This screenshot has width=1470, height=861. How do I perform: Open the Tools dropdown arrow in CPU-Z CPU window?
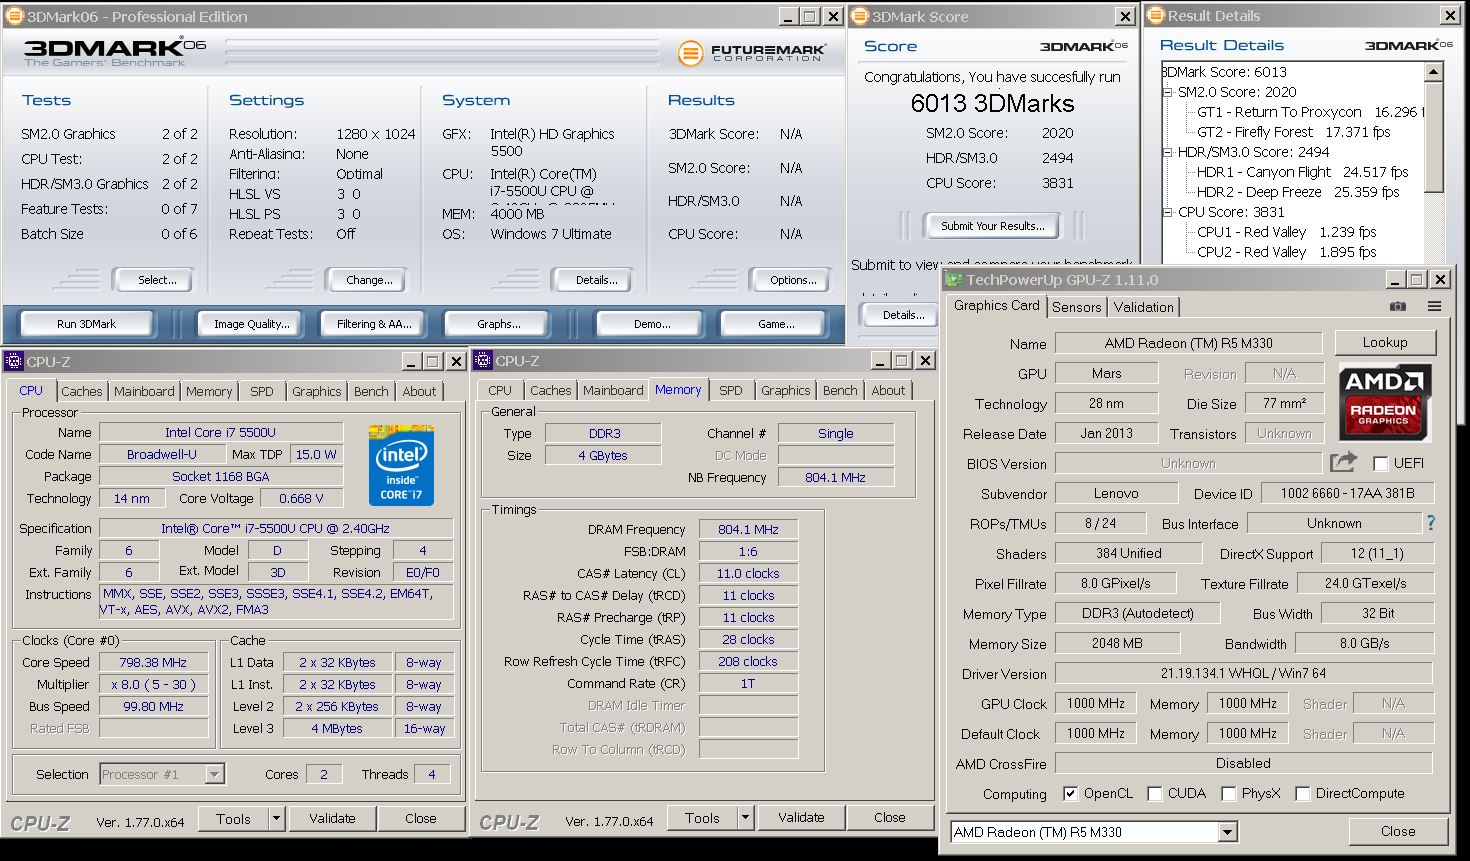[276, 818]
